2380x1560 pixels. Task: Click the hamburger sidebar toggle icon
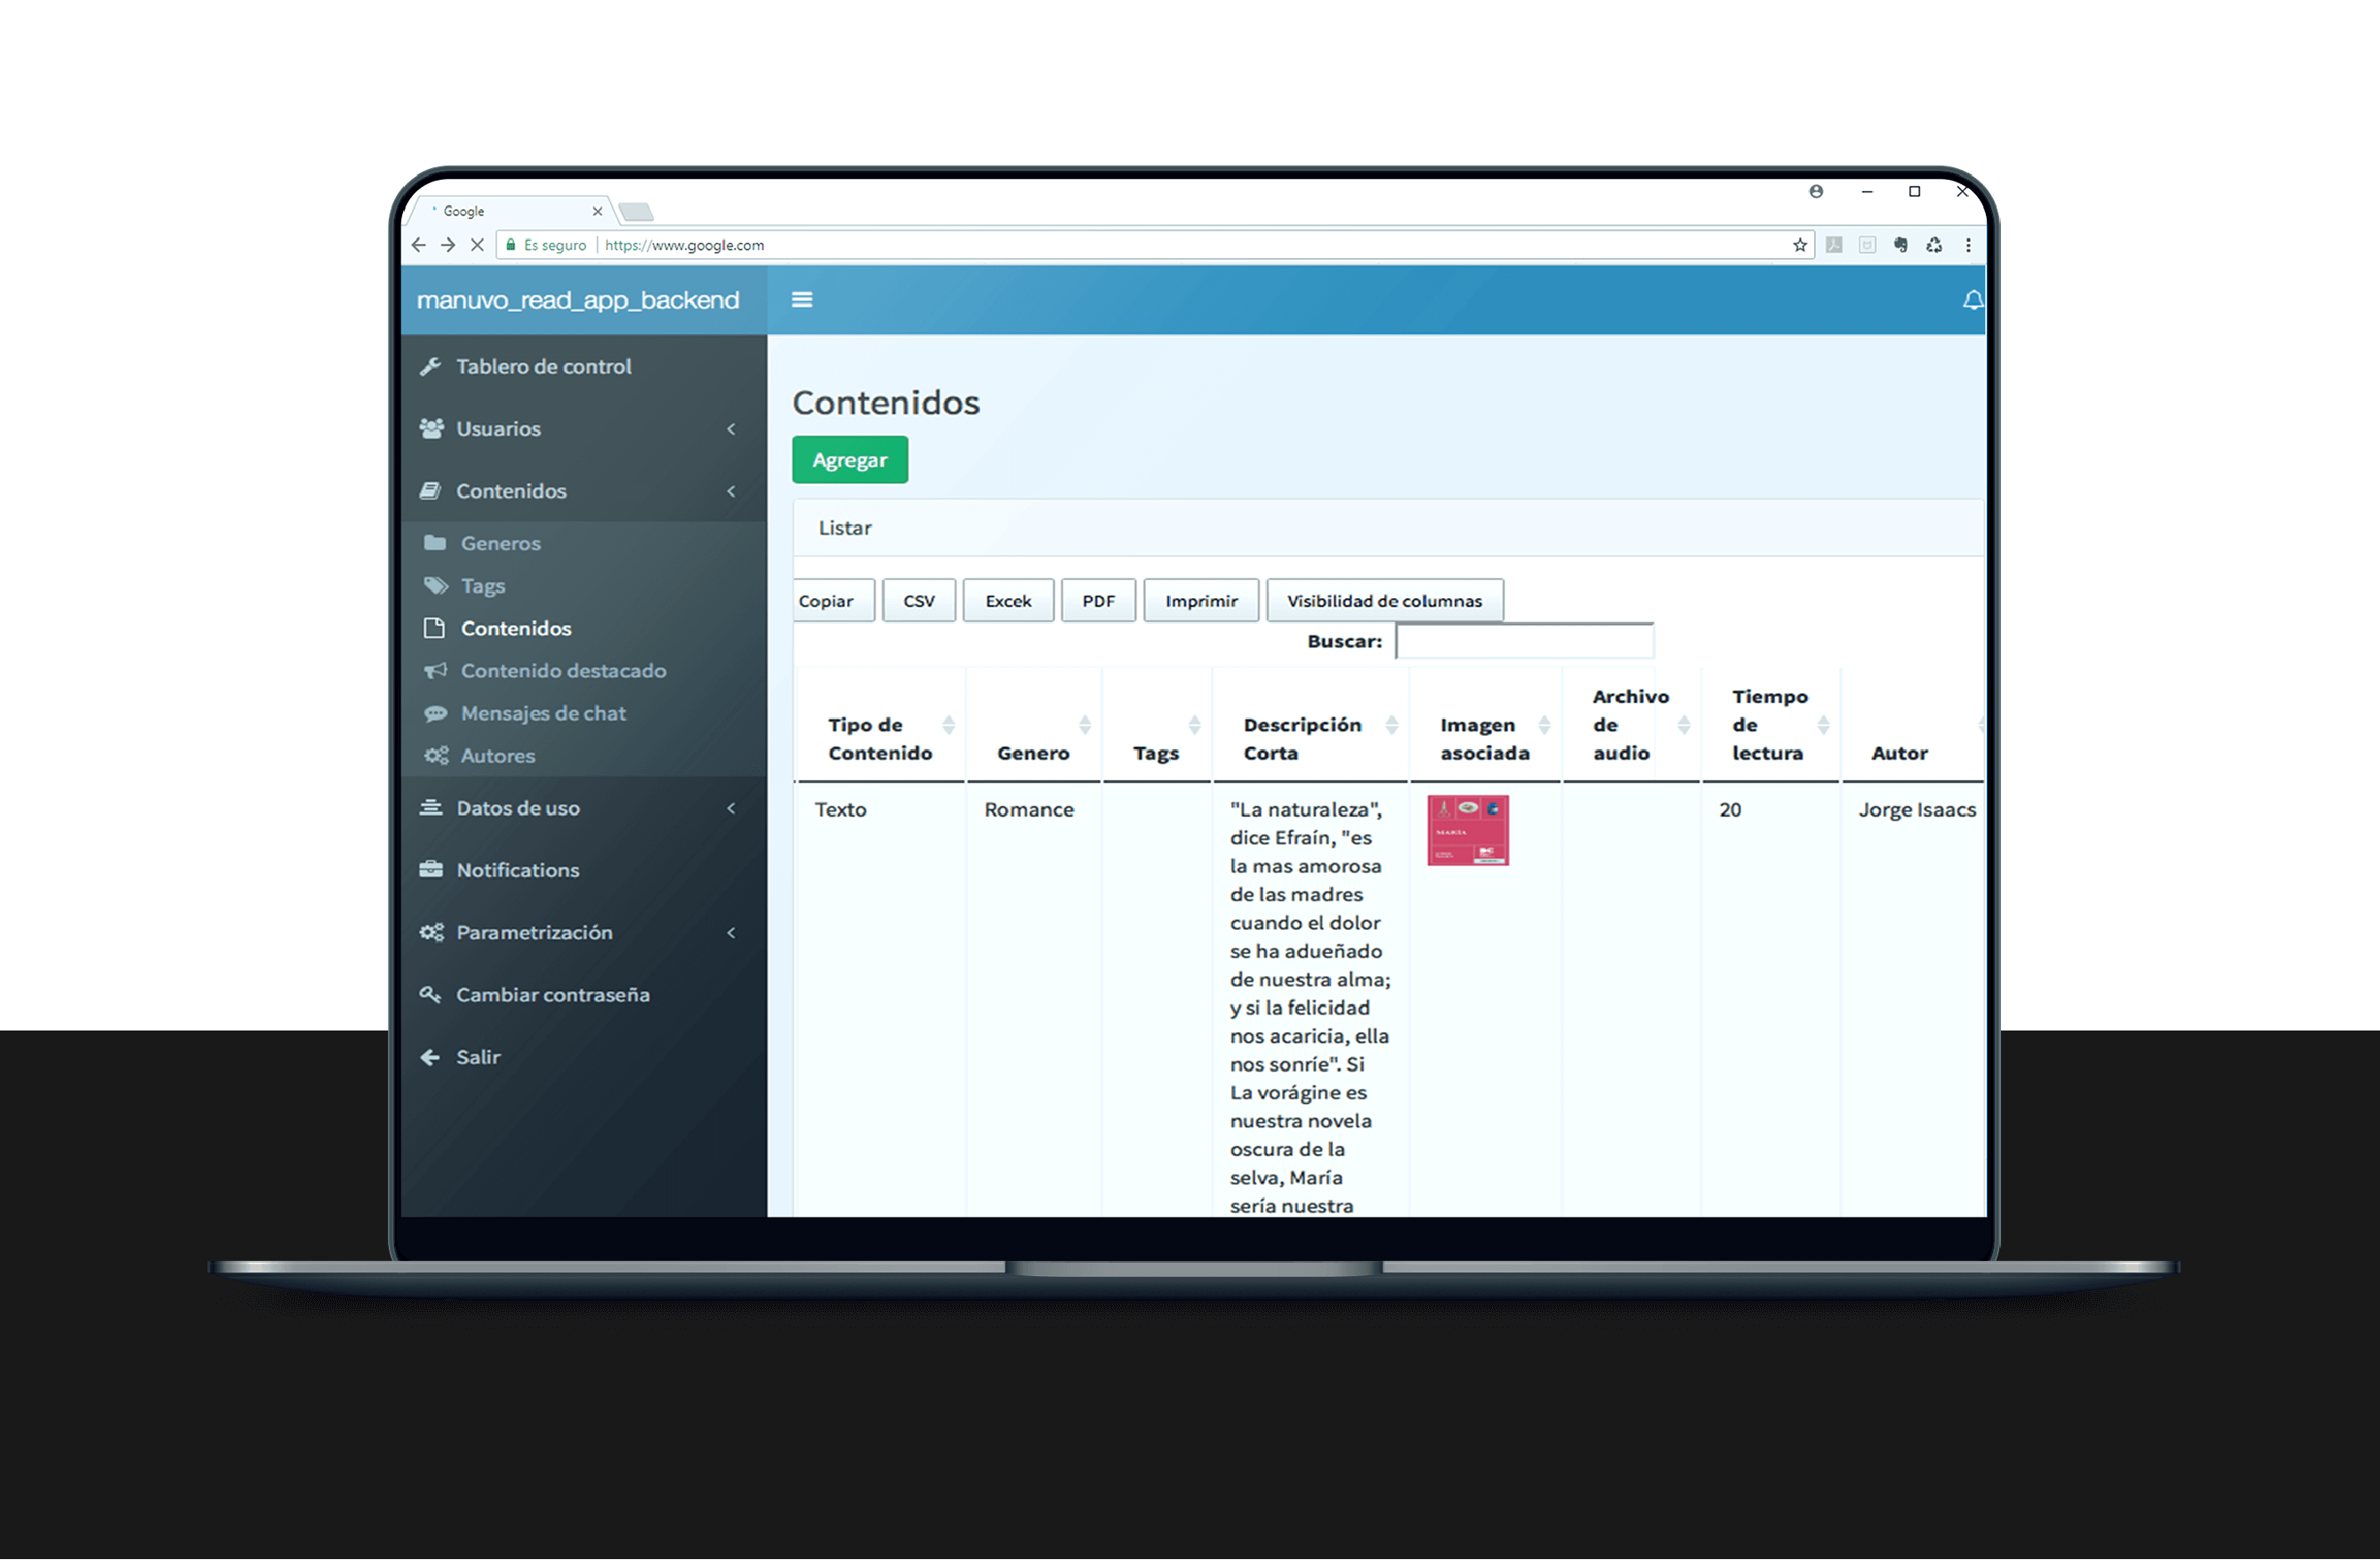pyautogui.click(x=802, y=299)
